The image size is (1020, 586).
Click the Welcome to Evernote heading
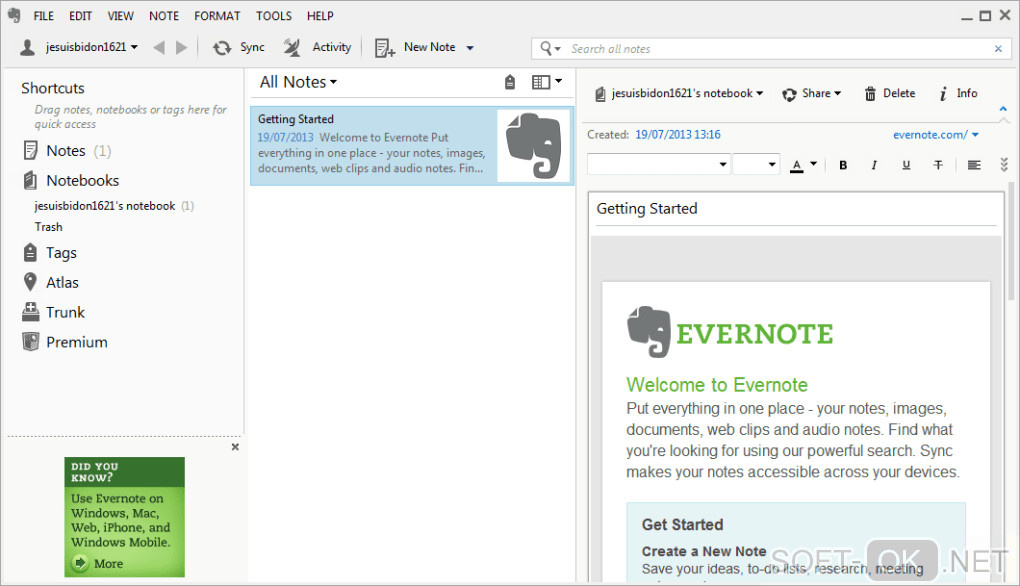coord(717,385)
